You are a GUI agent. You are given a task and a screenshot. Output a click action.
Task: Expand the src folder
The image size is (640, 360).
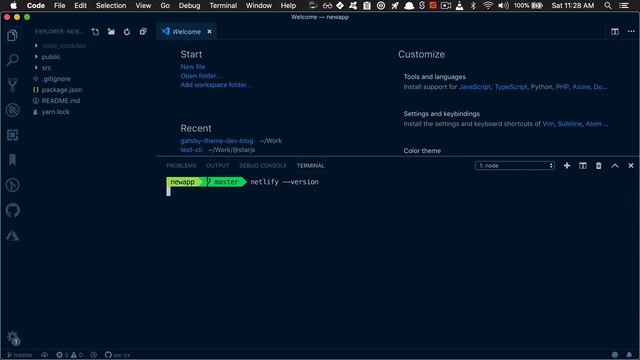46,68
